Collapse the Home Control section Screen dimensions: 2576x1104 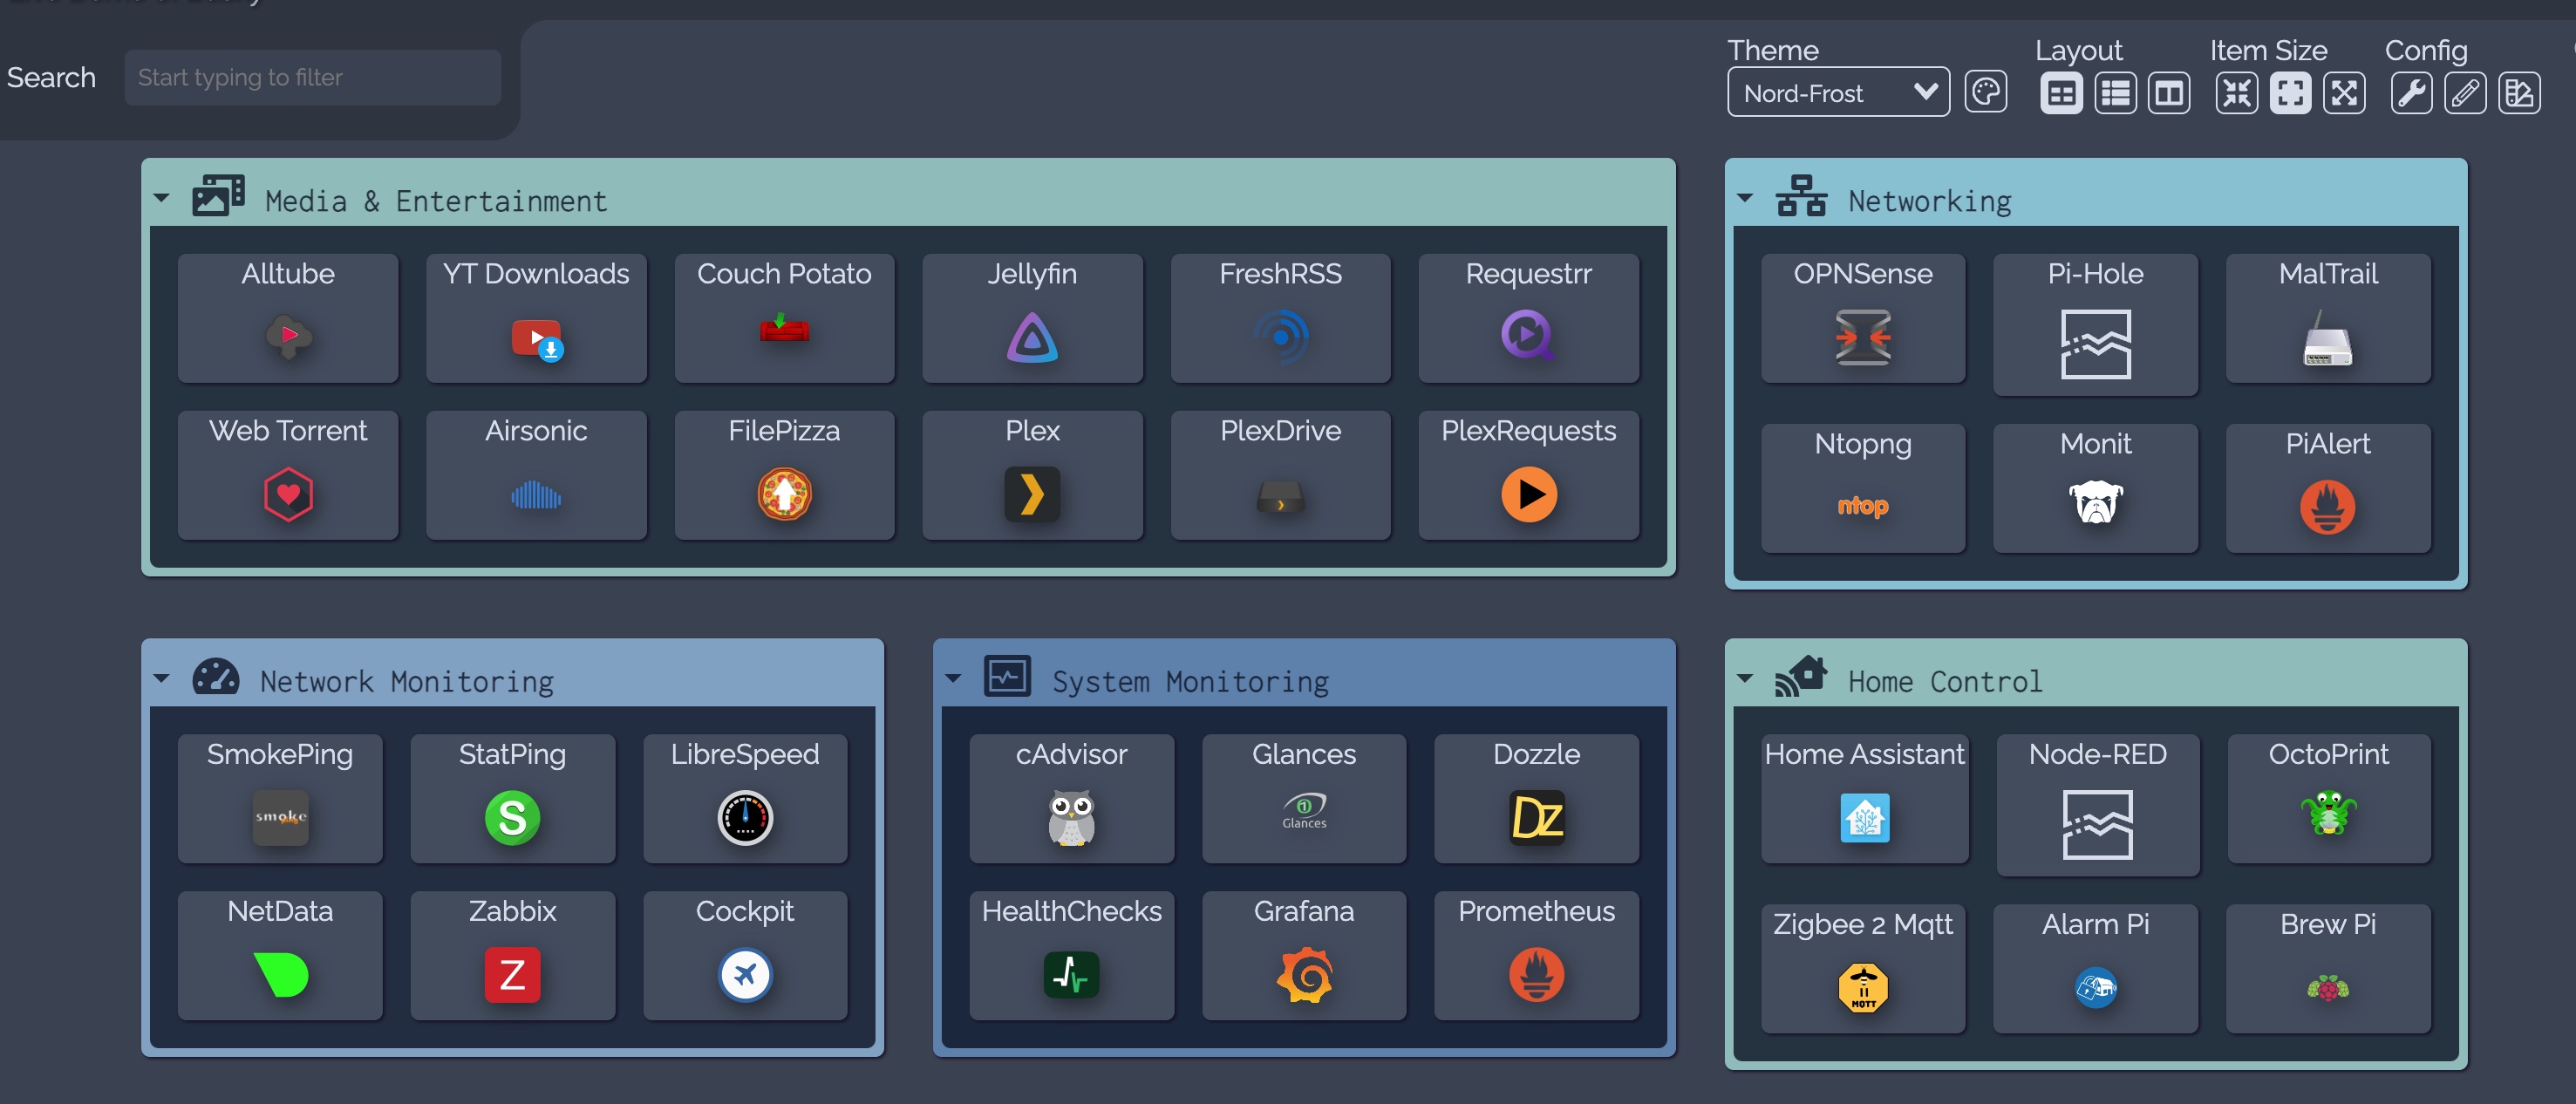(x=1745, y=678)
